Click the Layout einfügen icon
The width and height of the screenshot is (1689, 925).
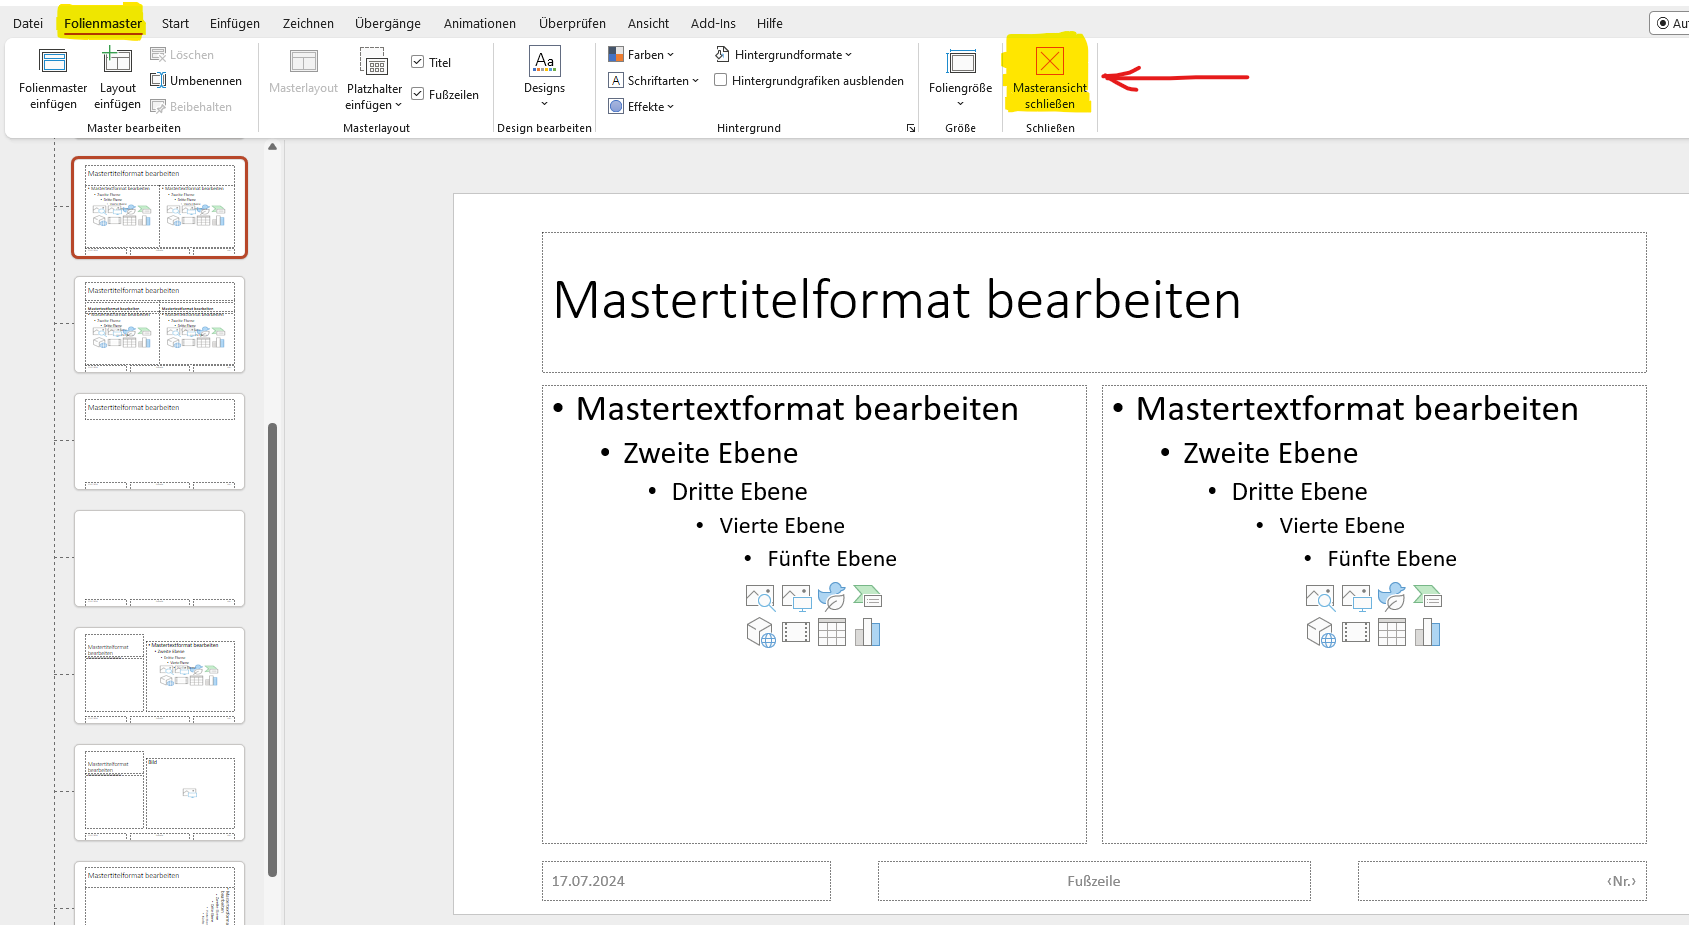point(117,62)
